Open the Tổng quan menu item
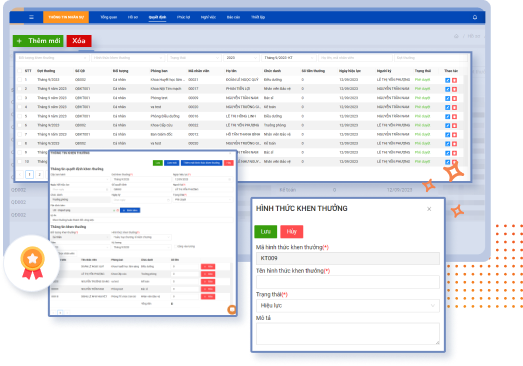 (x=109, y=17)
